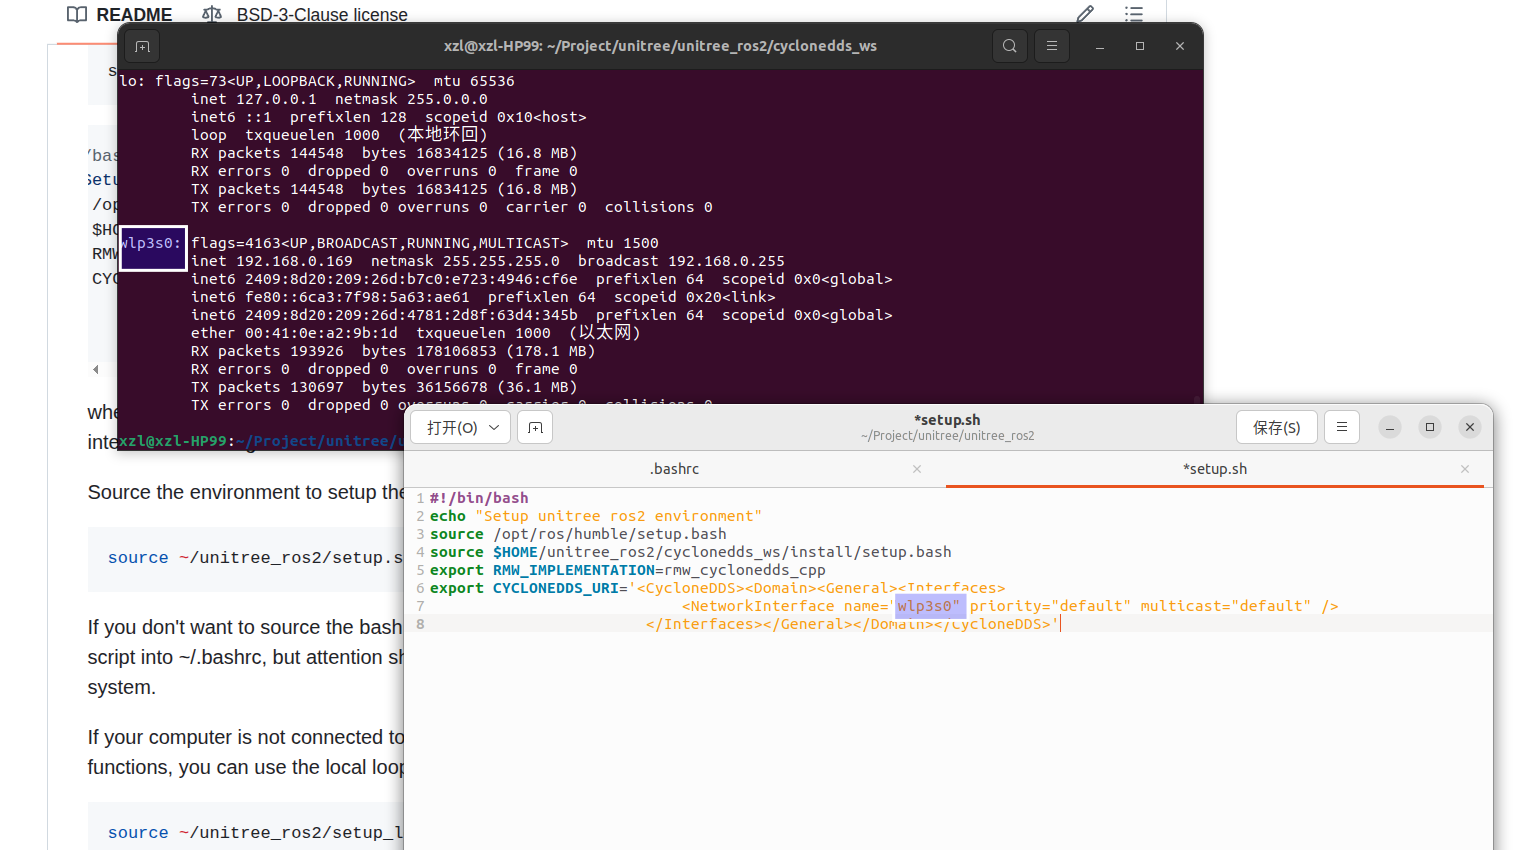This screenshot has height=850, width=1513.
Task: Open the 打开(O) dropdown in text editor
Action: coord(462,427)
